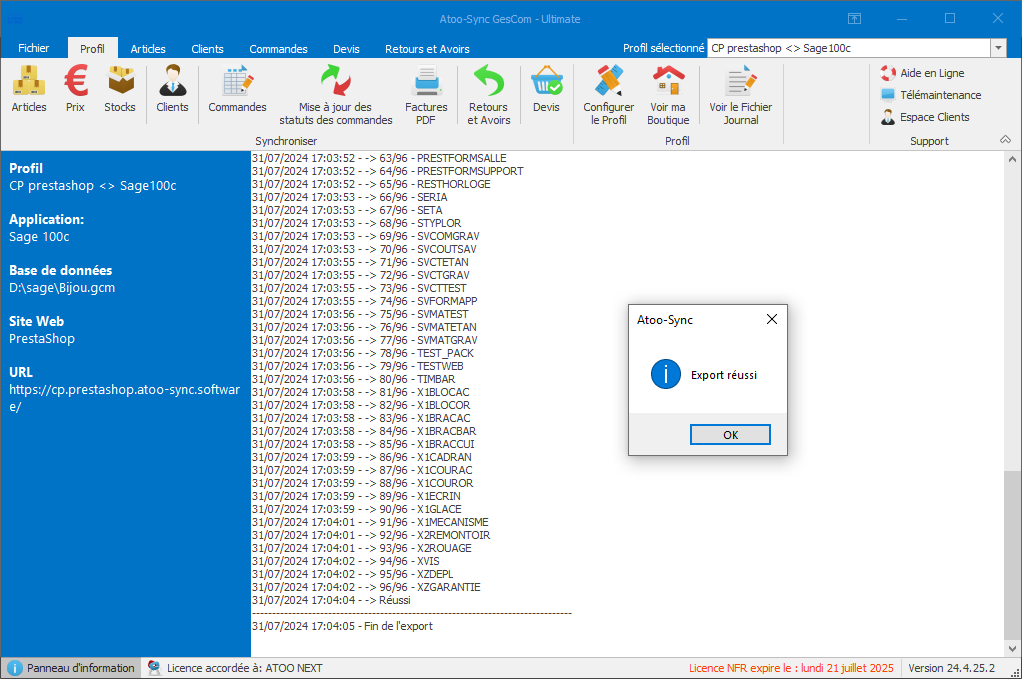Open the Devis tab

[x=346, y=48]
